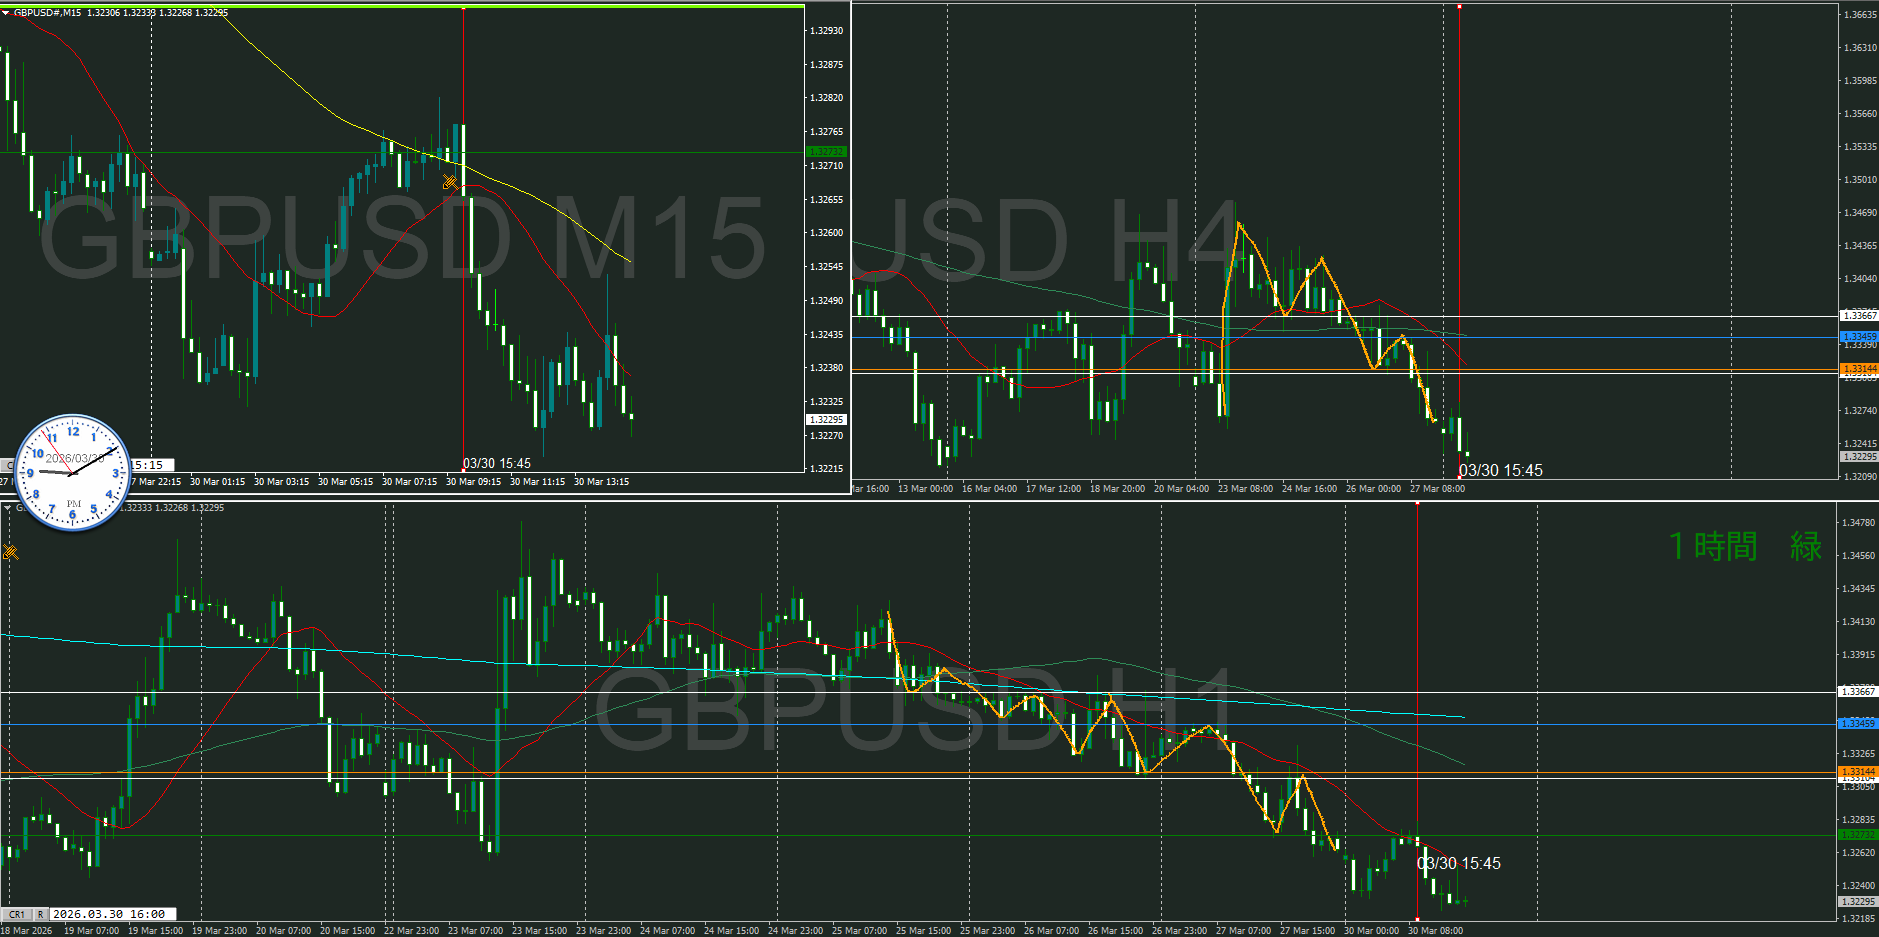Click the 03/30 15:45 label in H4 chart
The height and width of the screenshot is (937, 1879).
[x=1500, y=471]
